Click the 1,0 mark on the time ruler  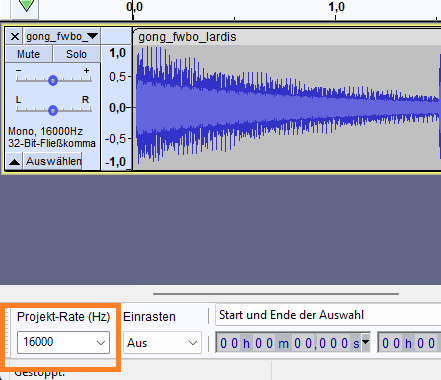(x=336, y=7)
